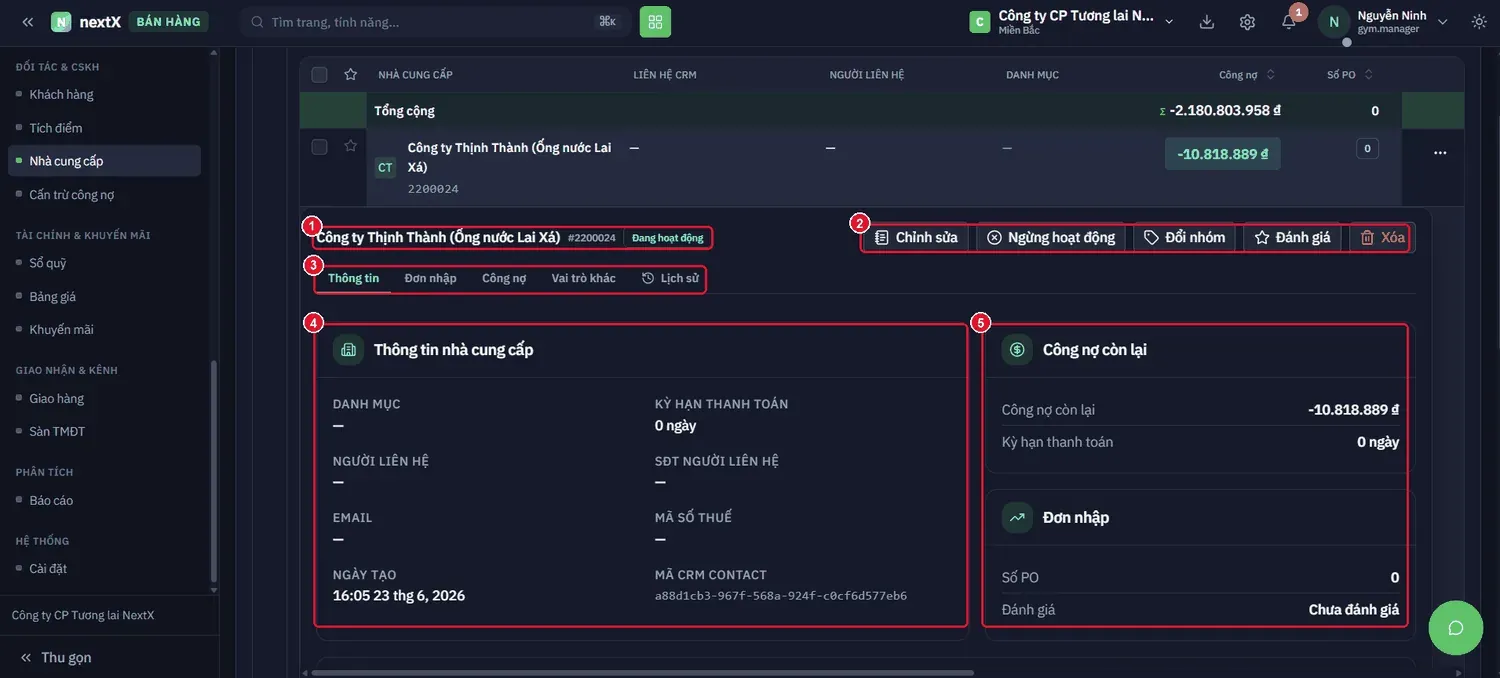The height and width of the screenshot is (678, 1500).
Task: Click the search field Tìm trang, tính năng
Action: (435, 21)
